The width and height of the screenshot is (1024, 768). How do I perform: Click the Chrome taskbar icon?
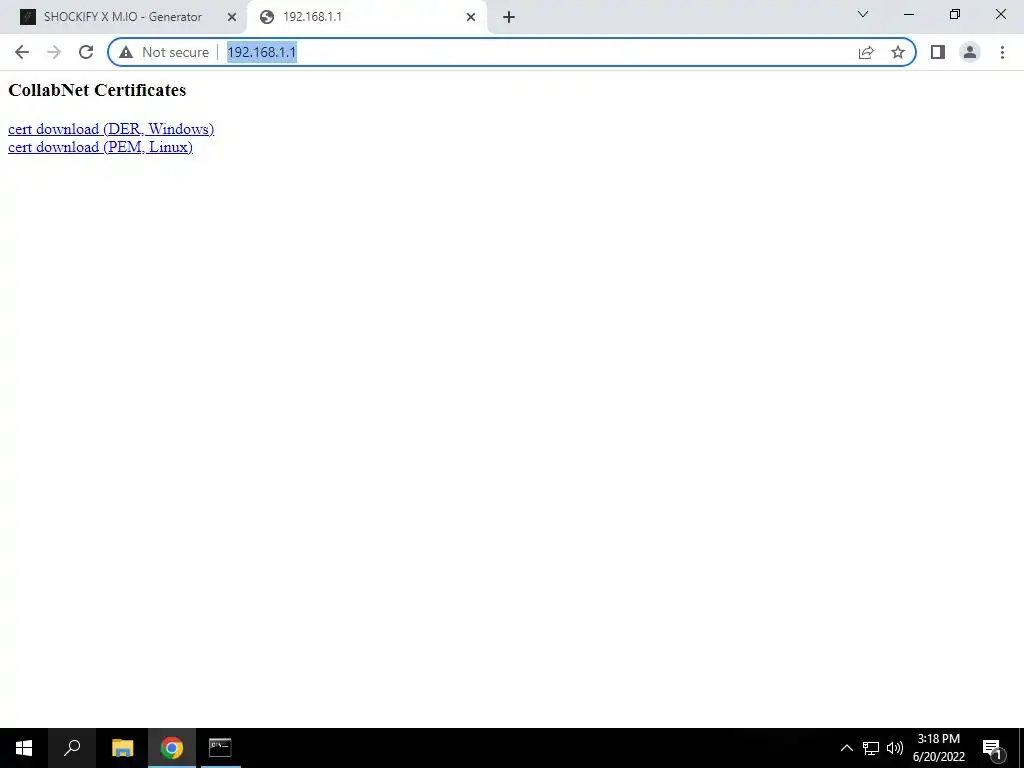(x=172, y=748)
